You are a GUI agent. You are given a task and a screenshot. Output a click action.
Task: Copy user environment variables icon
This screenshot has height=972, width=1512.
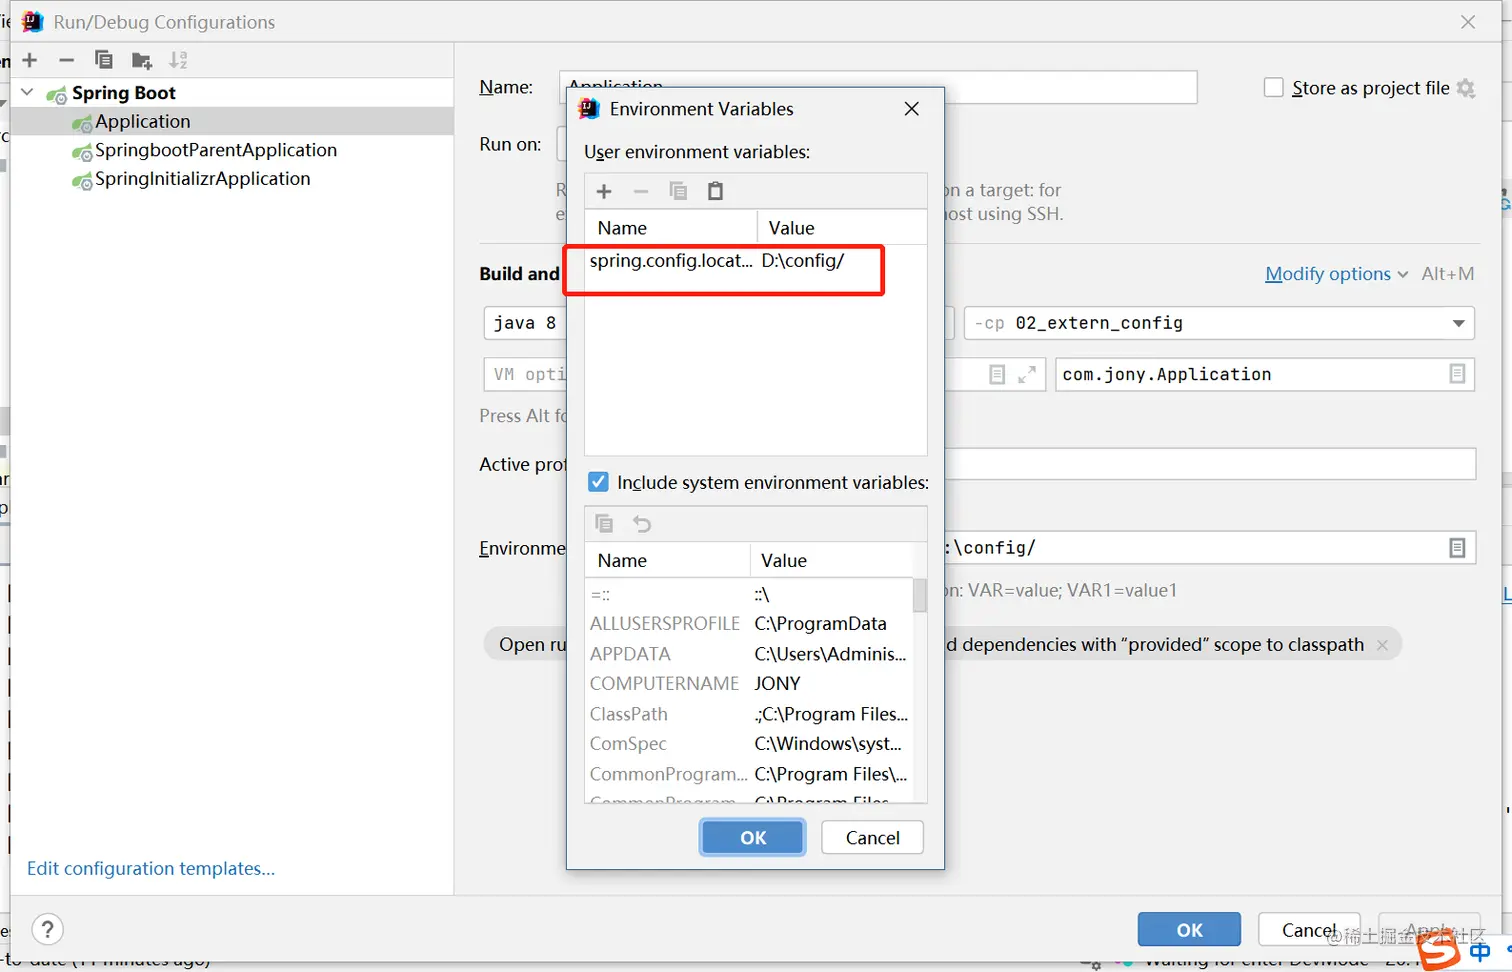tap(678, 191)
